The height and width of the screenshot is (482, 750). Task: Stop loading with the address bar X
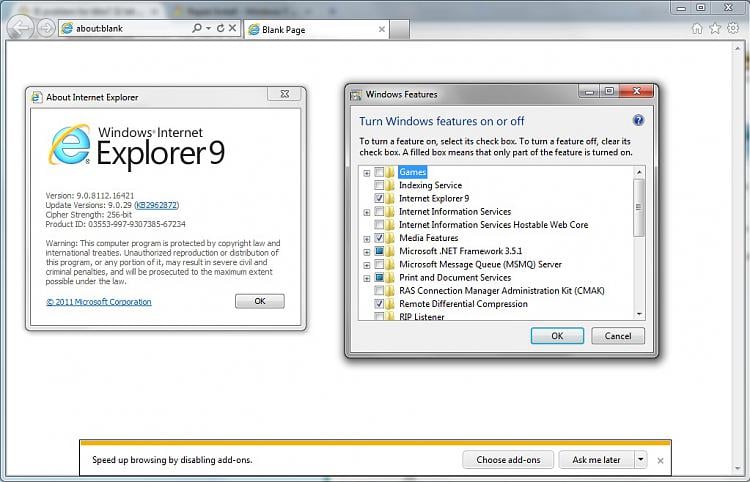click(232, 28)
